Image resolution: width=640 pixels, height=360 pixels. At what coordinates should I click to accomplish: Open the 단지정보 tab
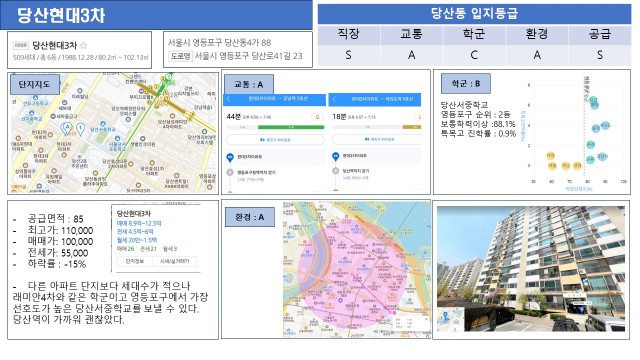click(x=135, y=261)
